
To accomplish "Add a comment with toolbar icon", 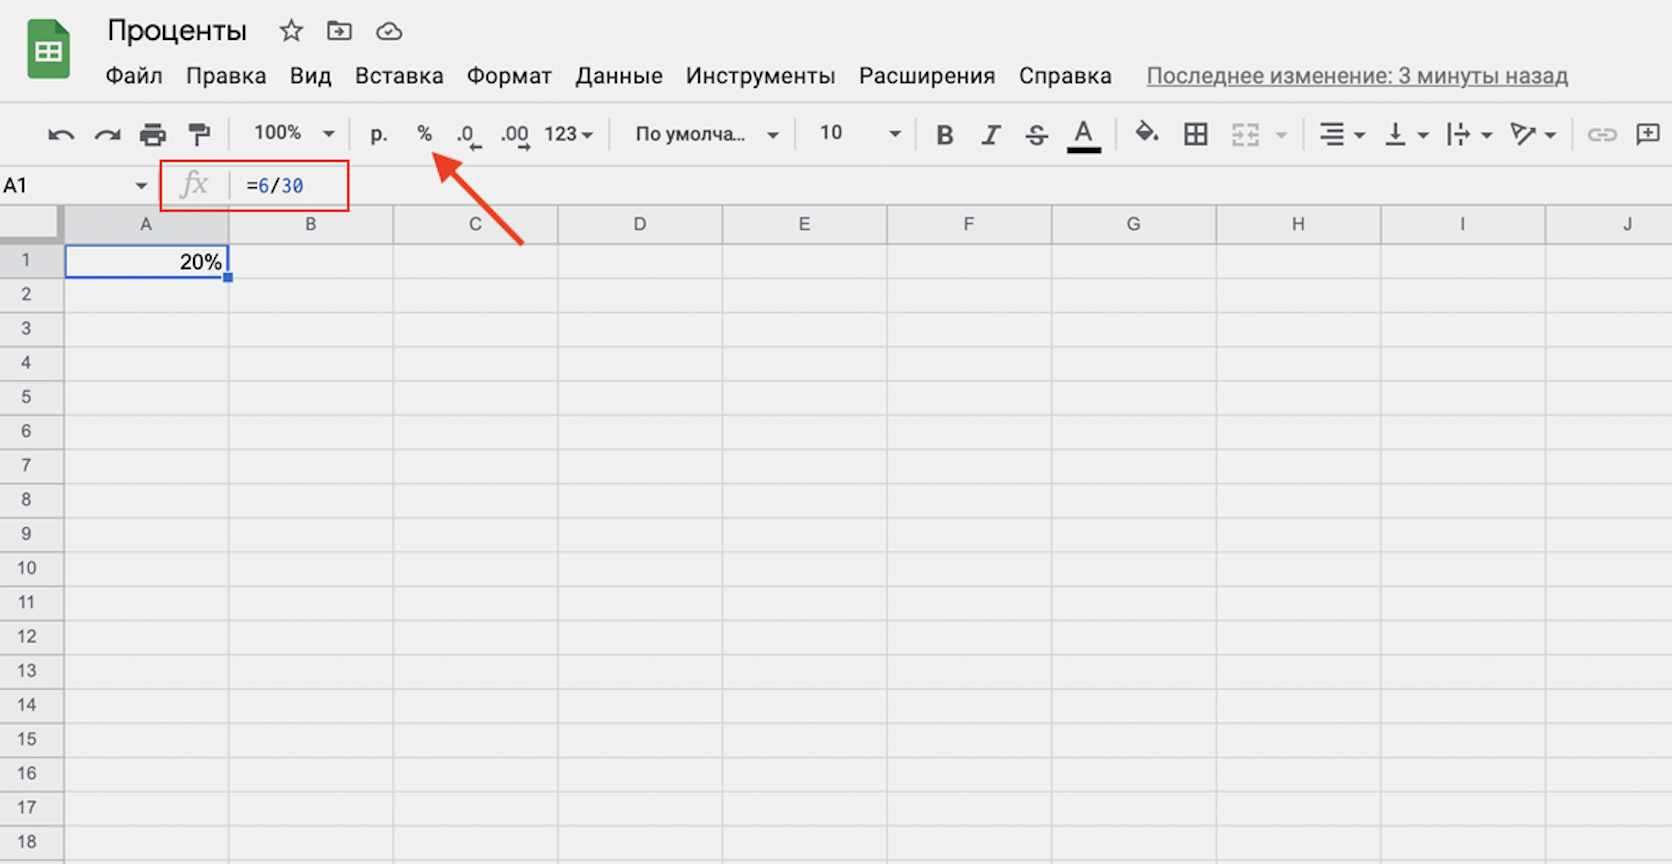I will tap(1647, 134).
